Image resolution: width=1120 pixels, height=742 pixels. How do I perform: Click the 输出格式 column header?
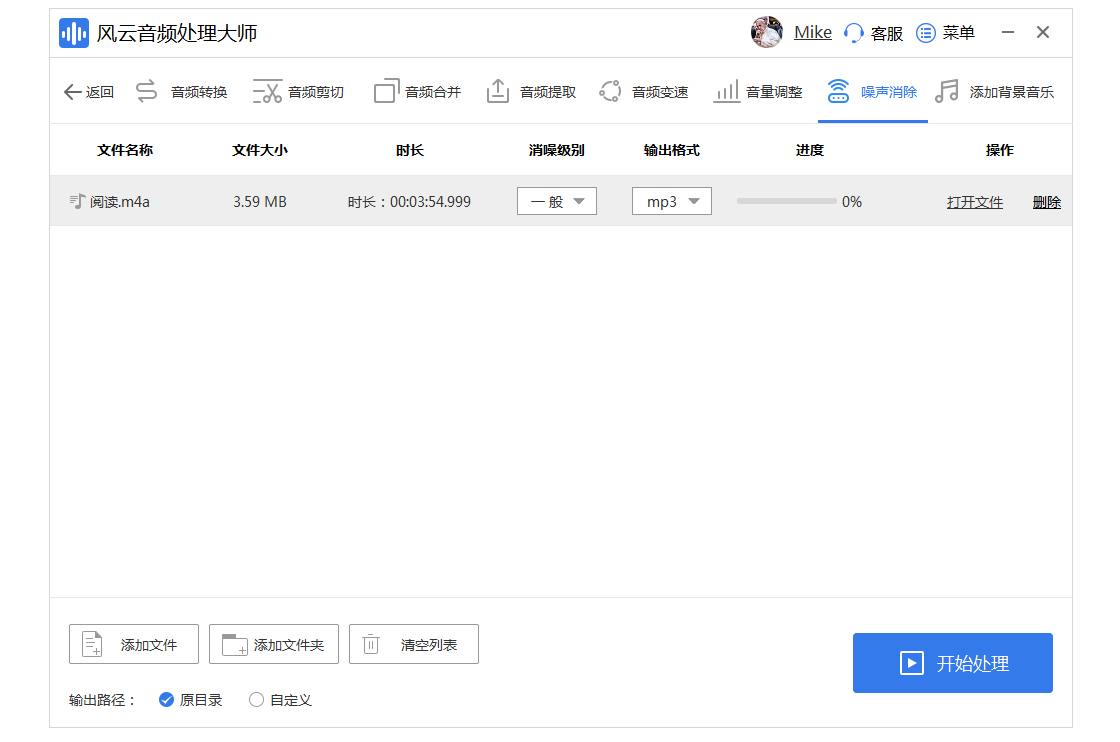click(x=672, y=150)
